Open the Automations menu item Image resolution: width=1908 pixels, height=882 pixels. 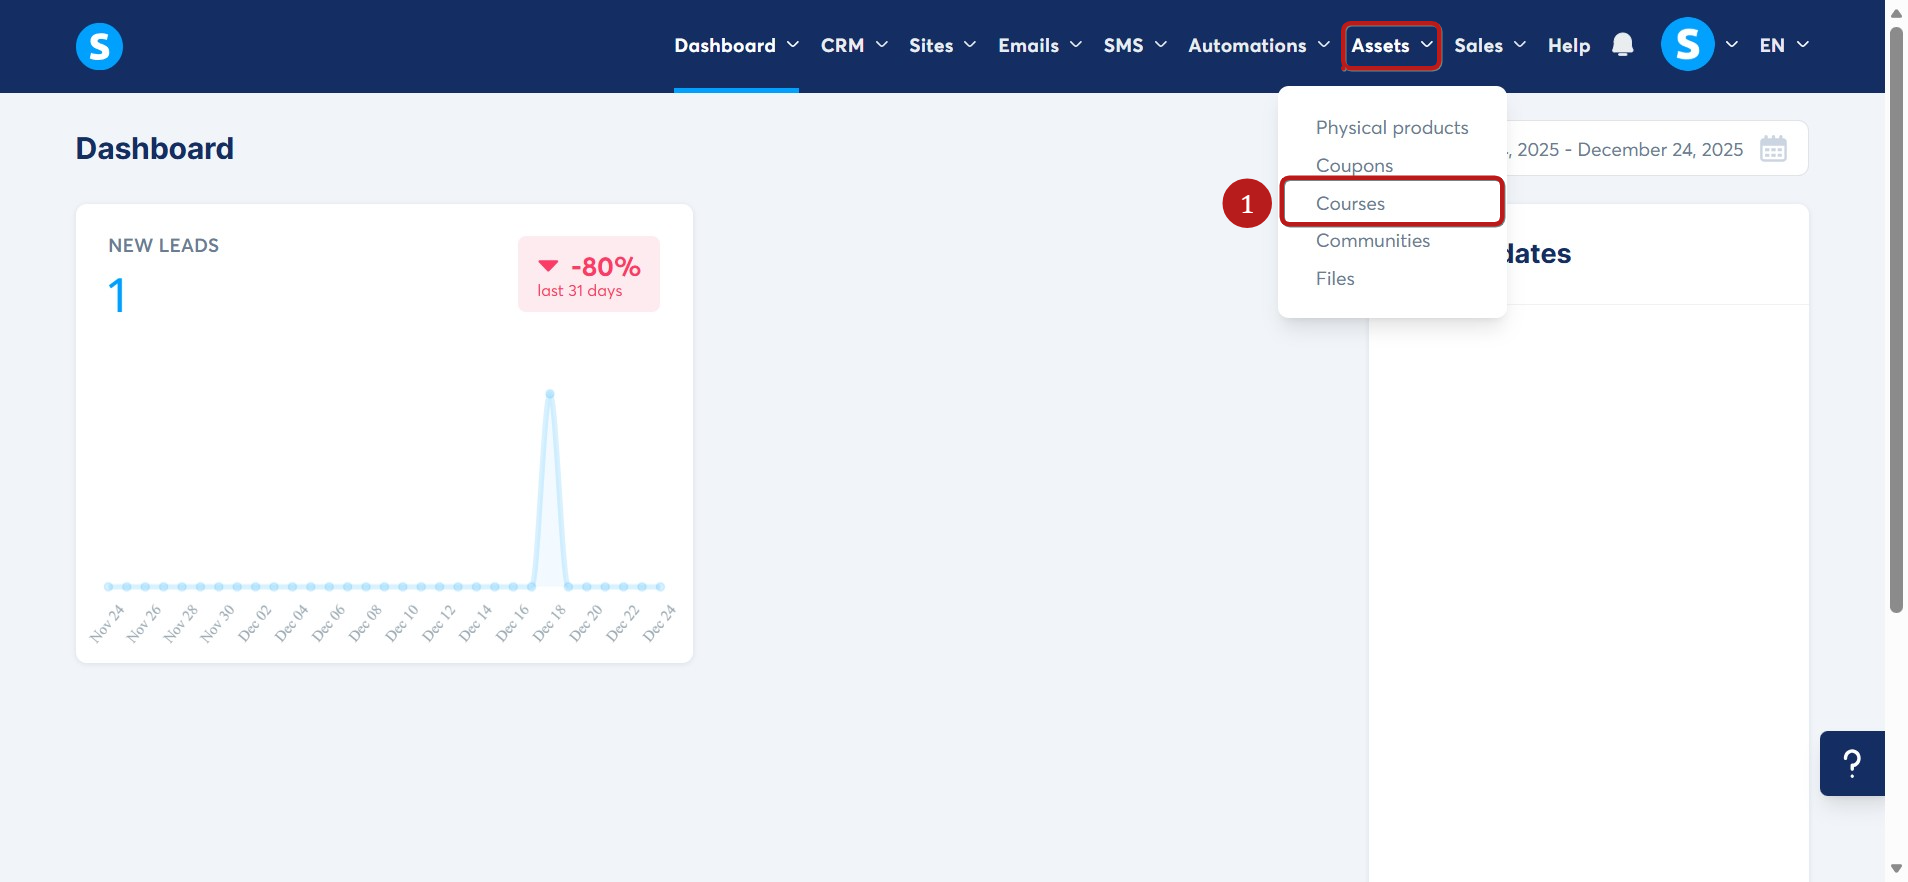(x=1247, y=46)
